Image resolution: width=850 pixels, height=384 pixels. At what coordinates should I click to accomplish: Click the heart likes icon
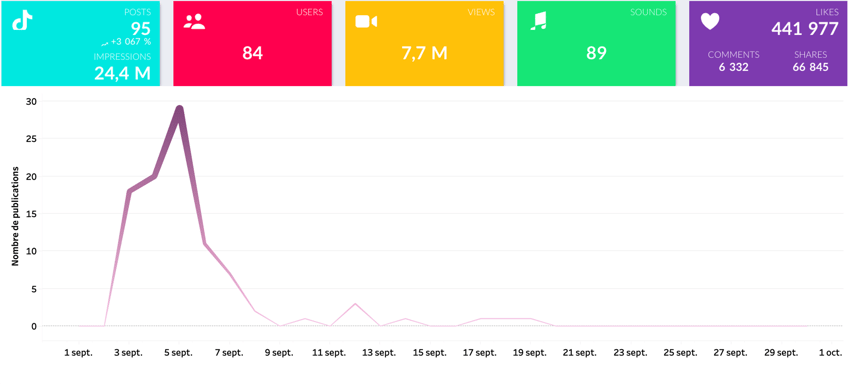point(710,21)
